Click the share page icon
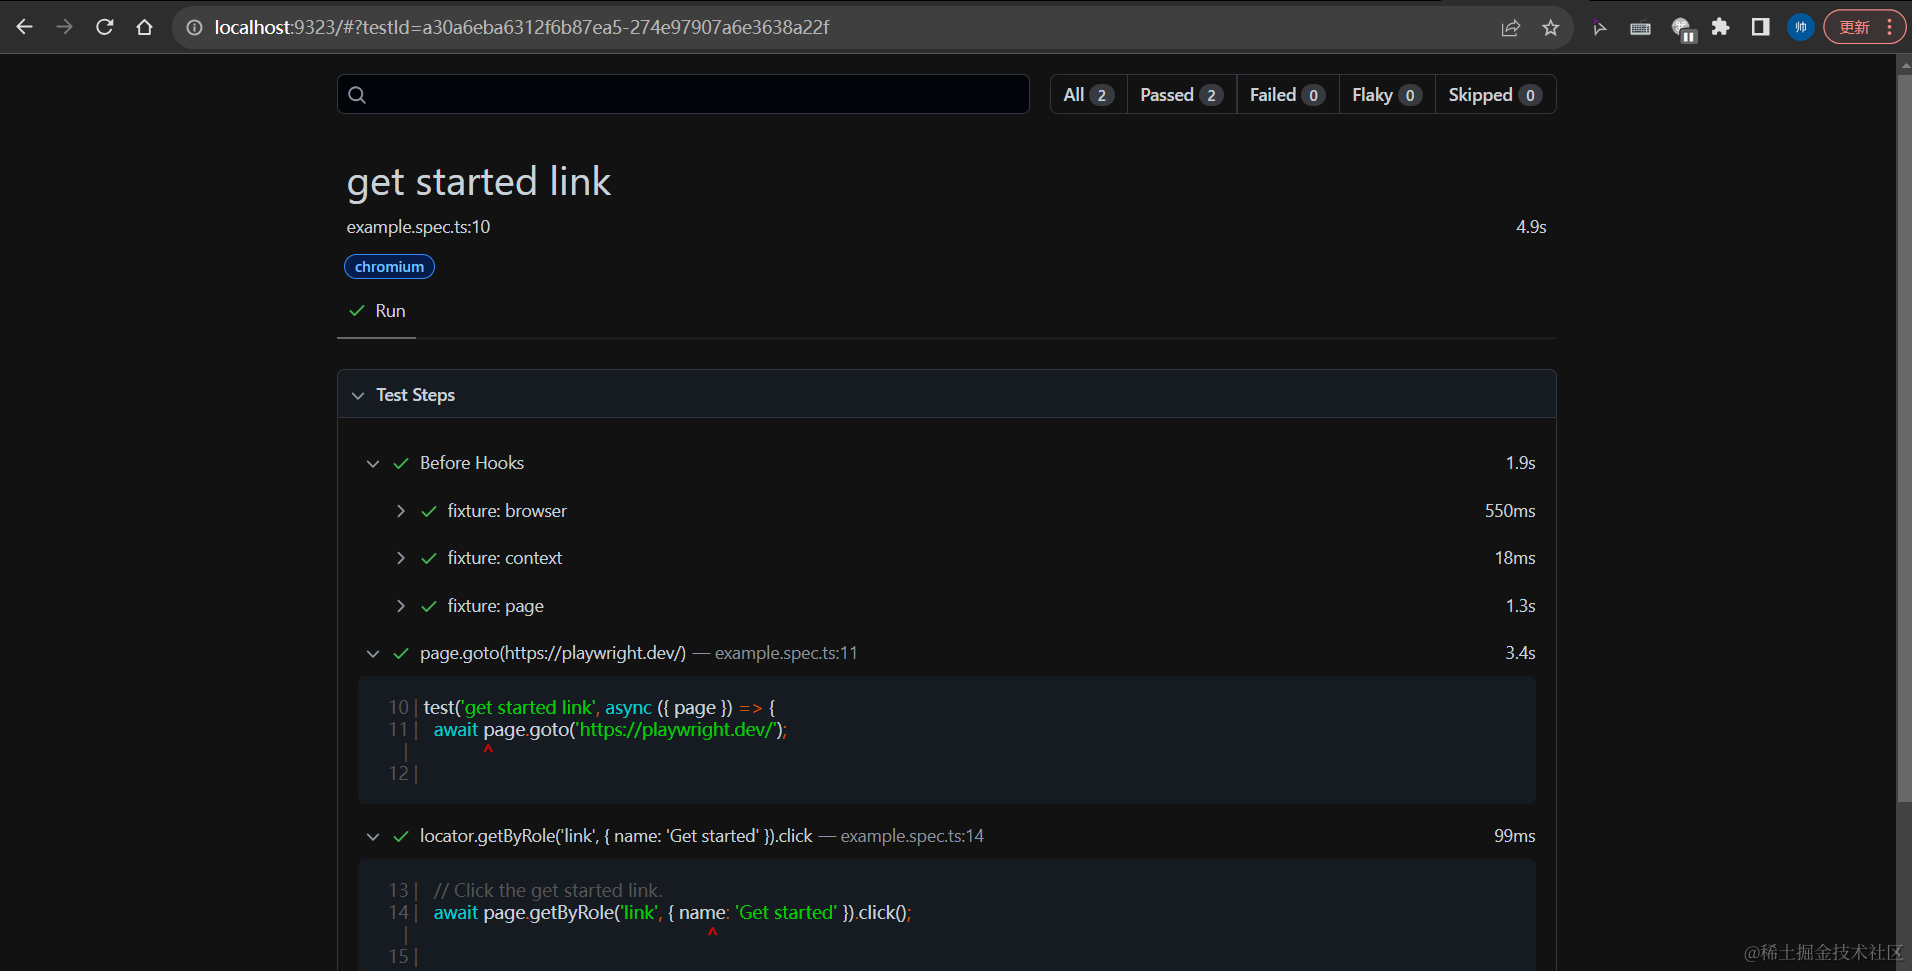 pos(1510,28)
